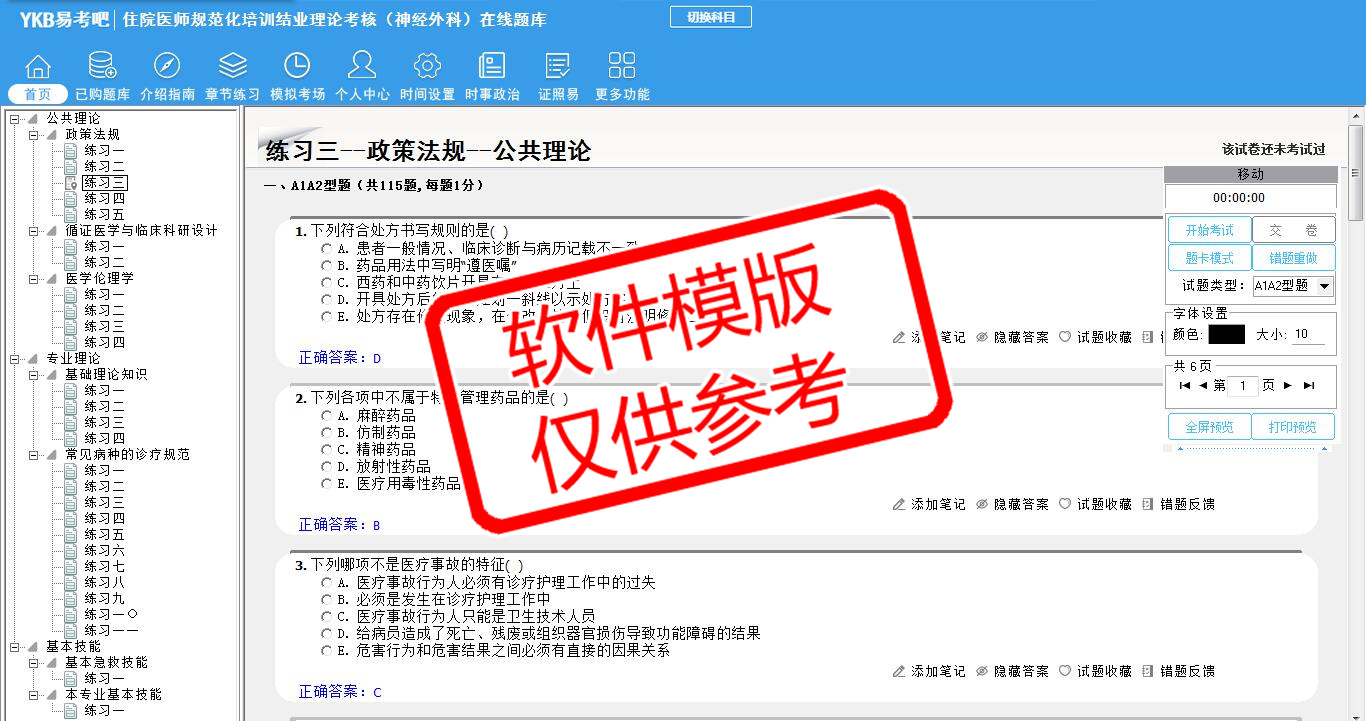Select 练习四 under 政策法规
1366x721 pixels.
tap(104, 199)
